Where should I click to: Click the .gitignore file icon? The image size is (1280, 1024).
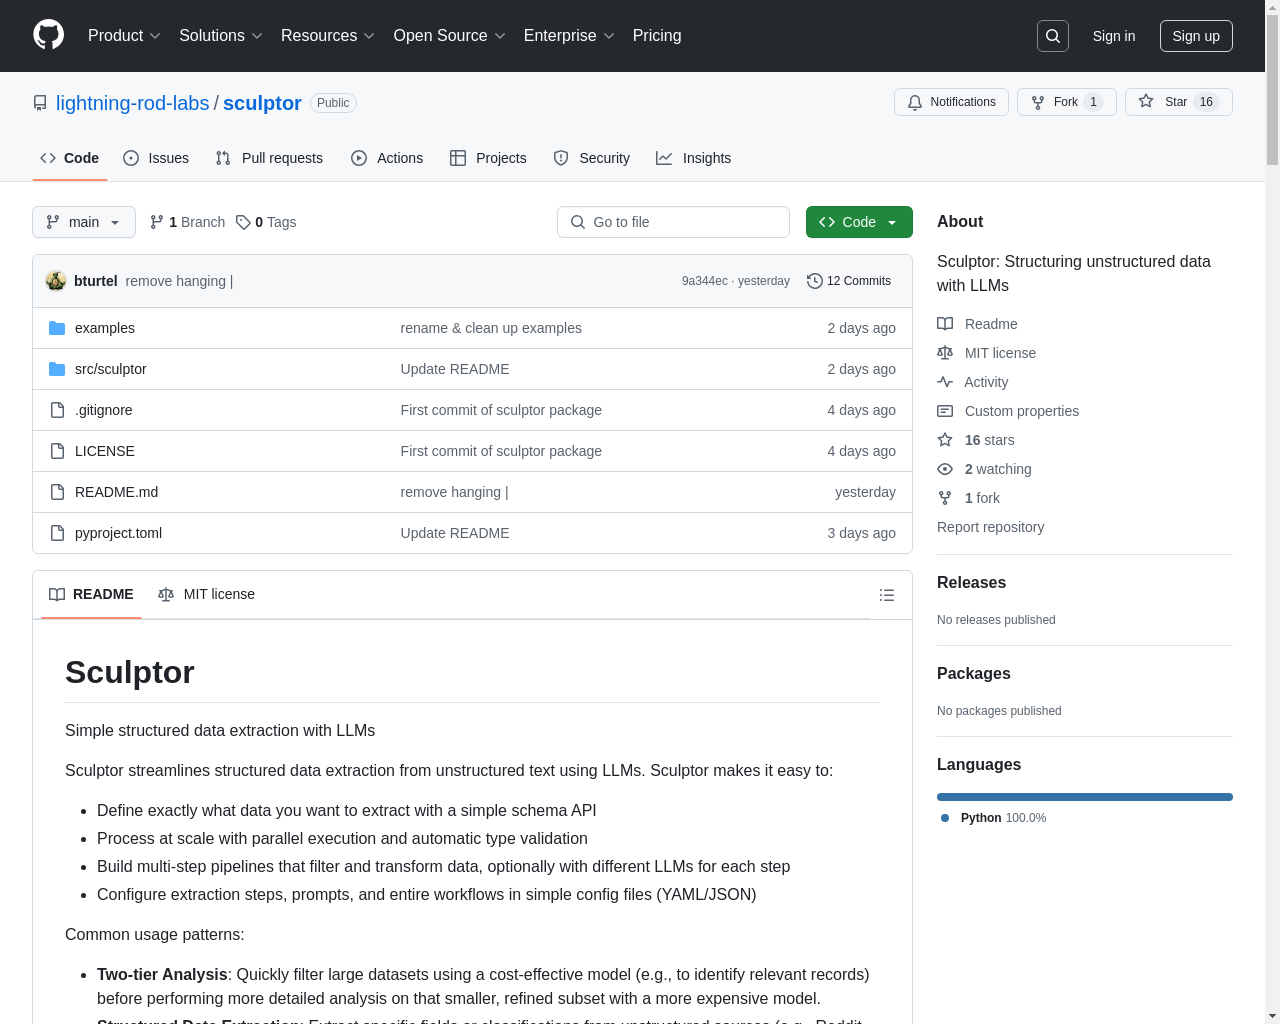point(57,410)
